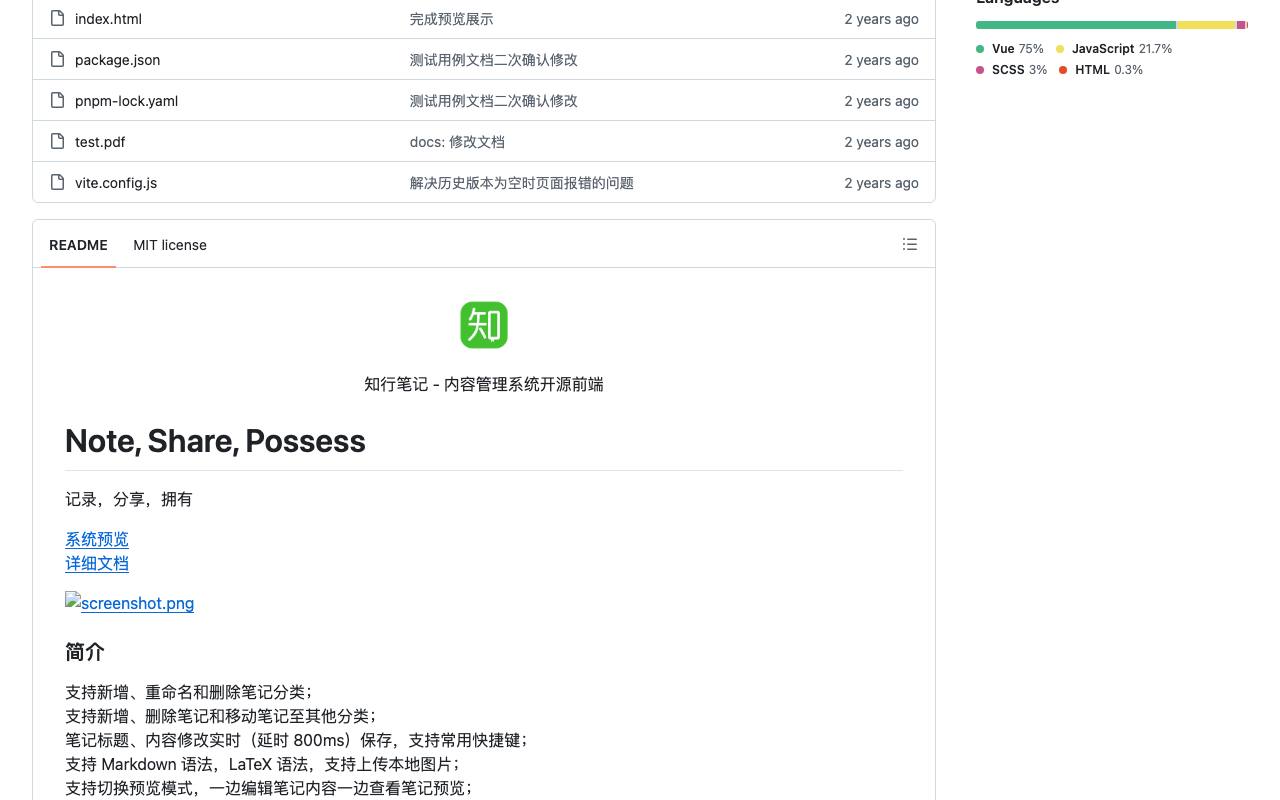Click the 2 years ago timestamp for vite.config.js
Image resolution: width=1280 pixels, height=800 pixels.
tap(881, 183)
